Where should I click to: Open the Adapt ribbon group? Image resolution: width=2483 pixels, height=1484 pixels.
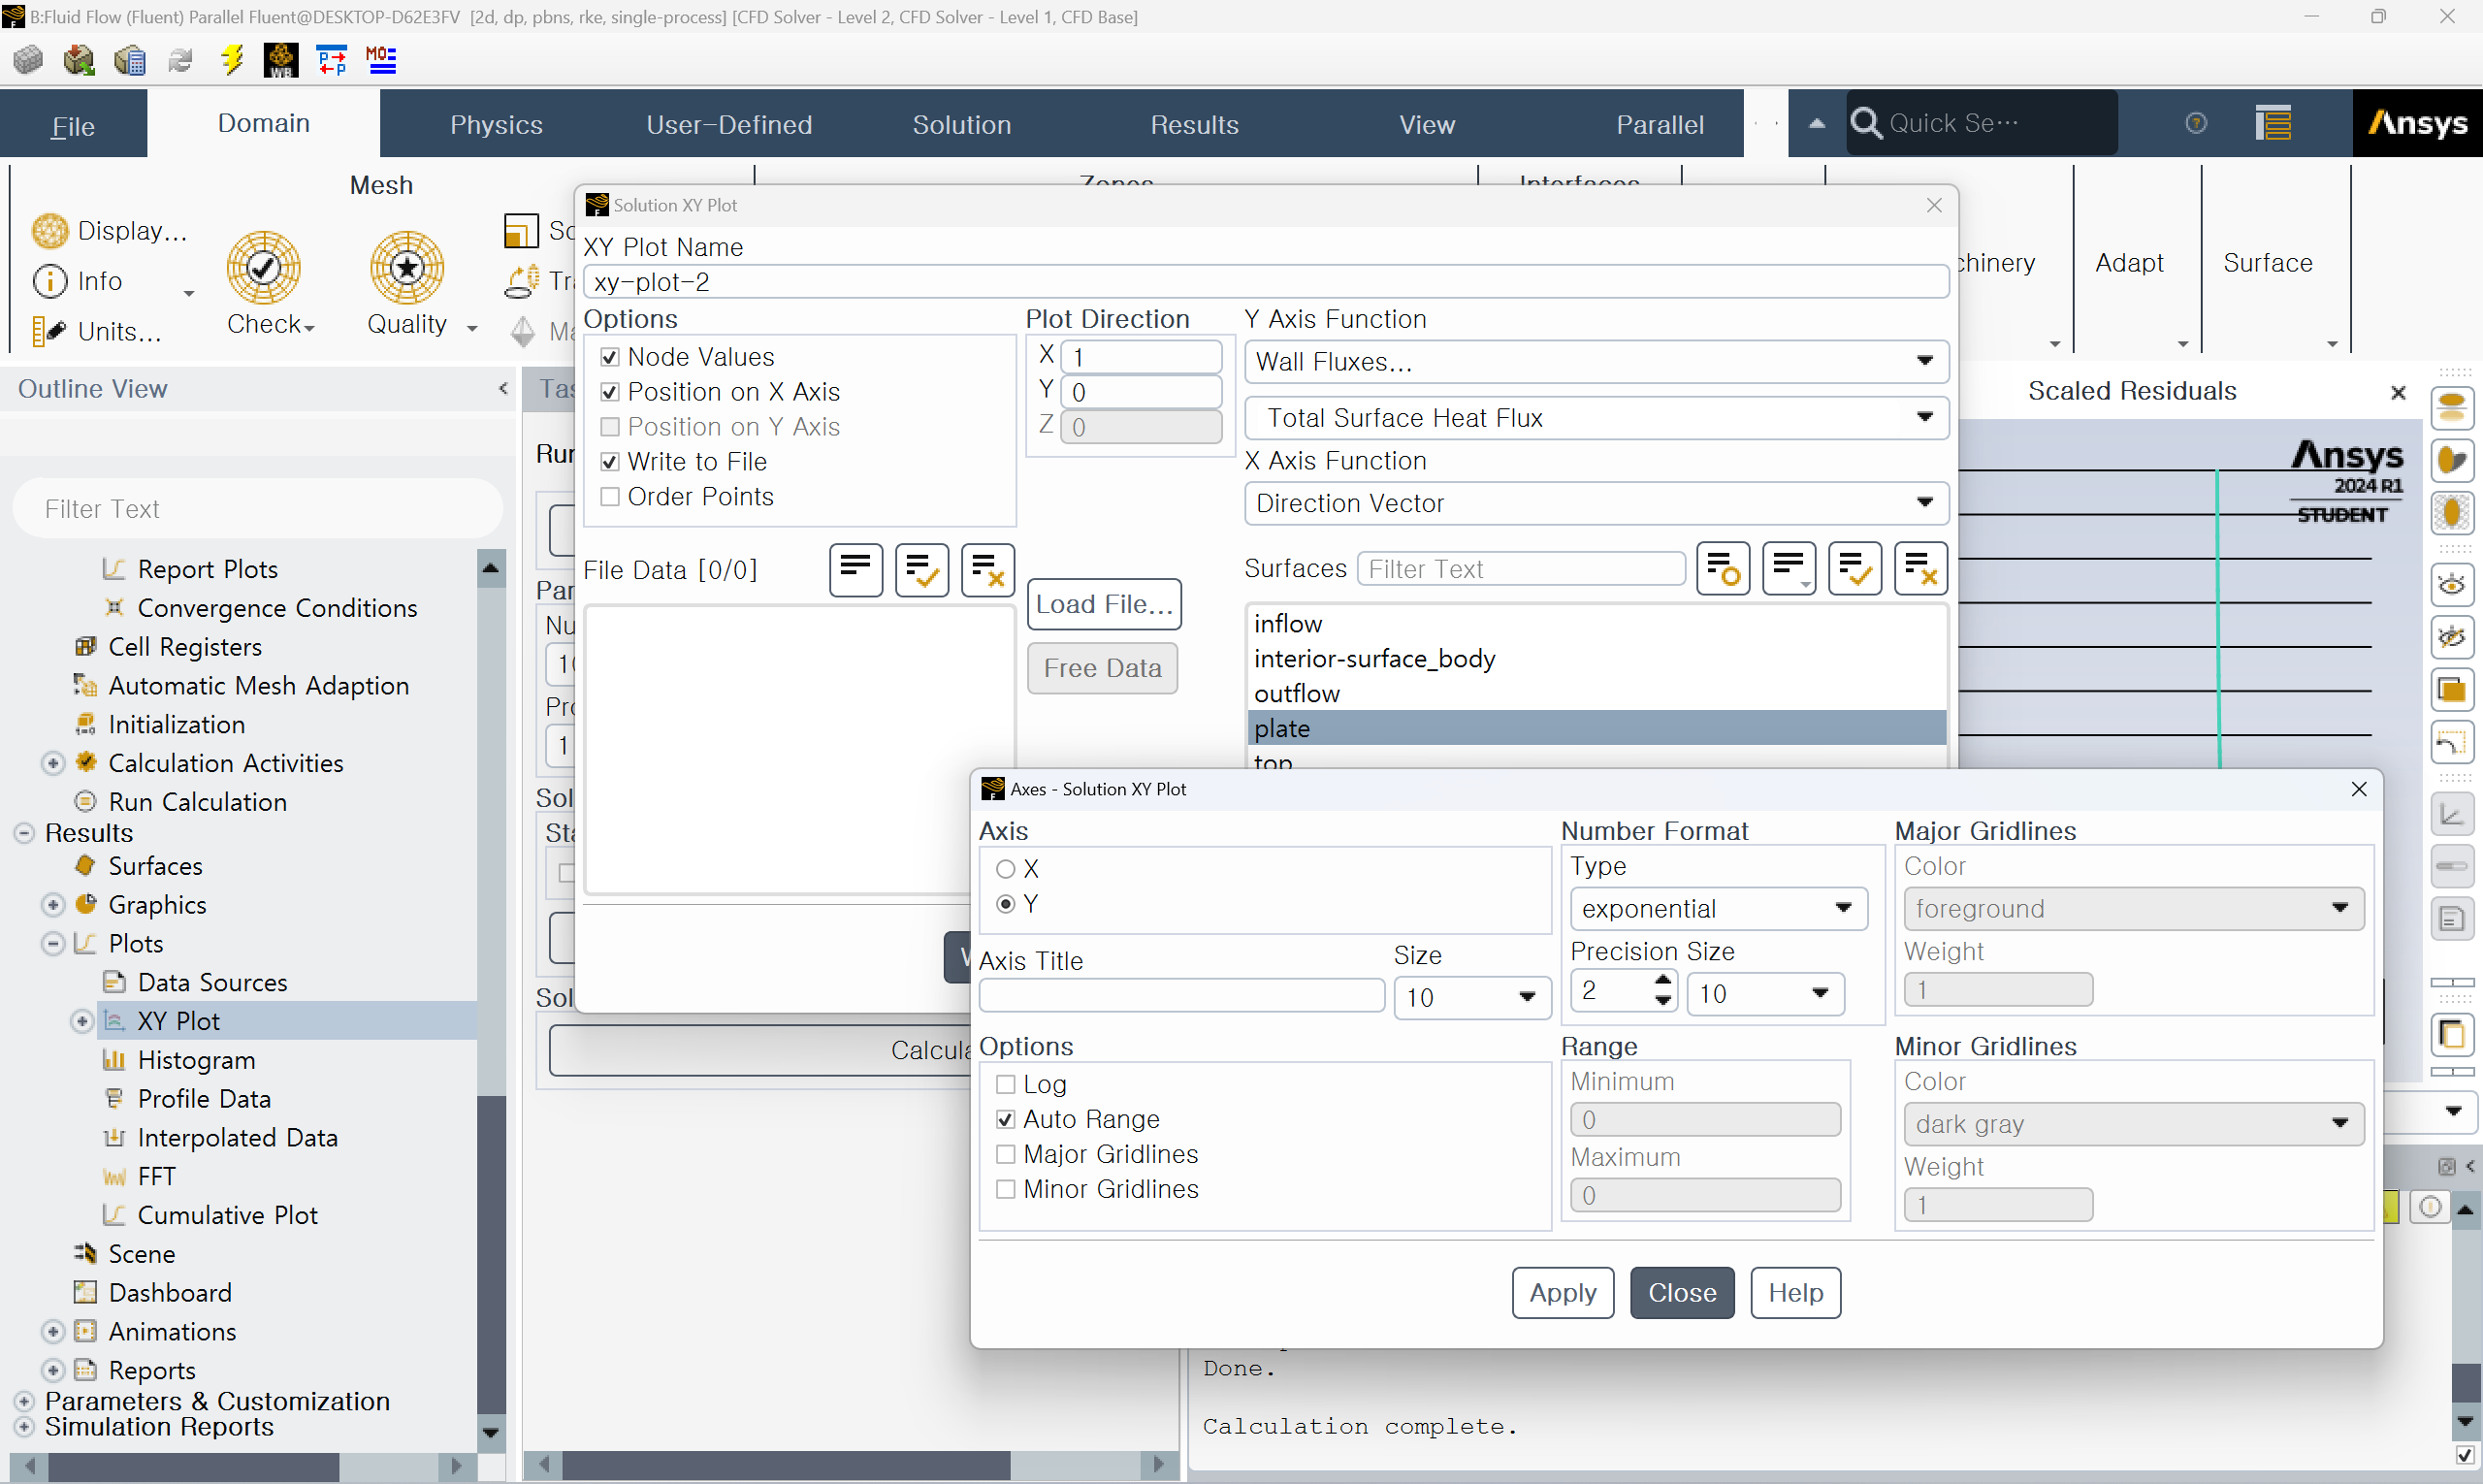click(2130, 263)
